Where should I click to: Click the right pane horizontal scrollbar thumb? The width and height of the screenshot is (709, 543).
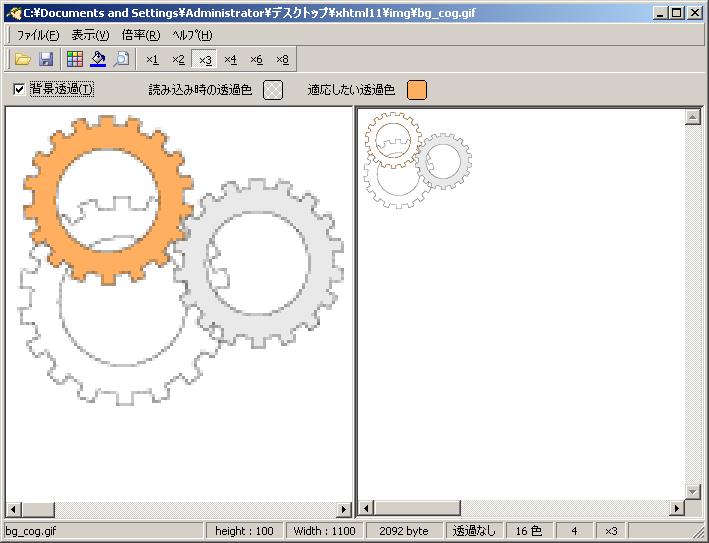coord(417,508)
